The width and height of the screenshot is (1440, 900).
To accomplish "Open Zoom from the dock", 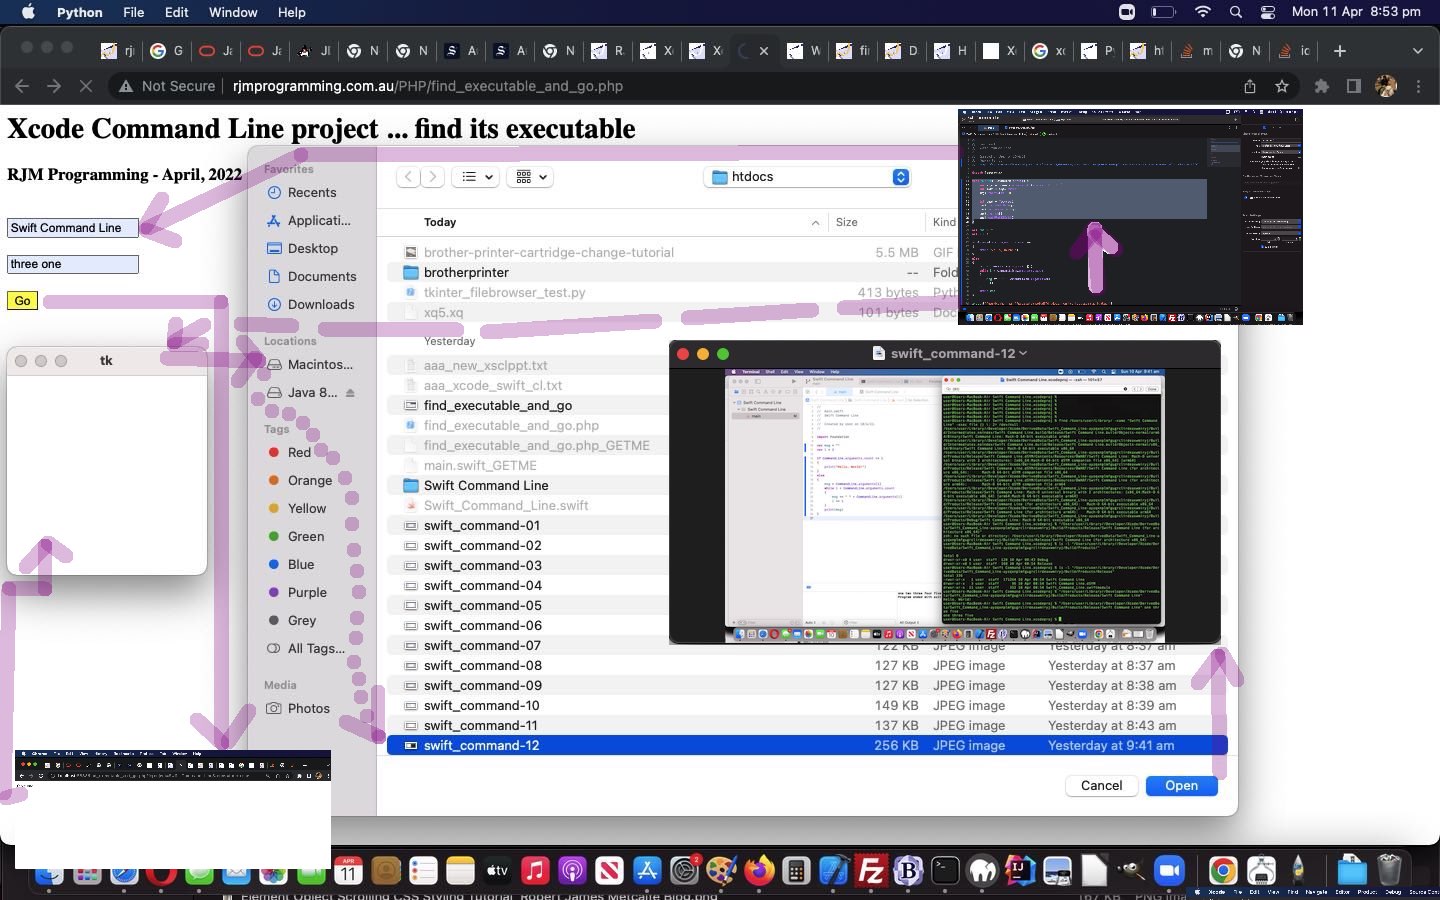I will (1168, 871).
